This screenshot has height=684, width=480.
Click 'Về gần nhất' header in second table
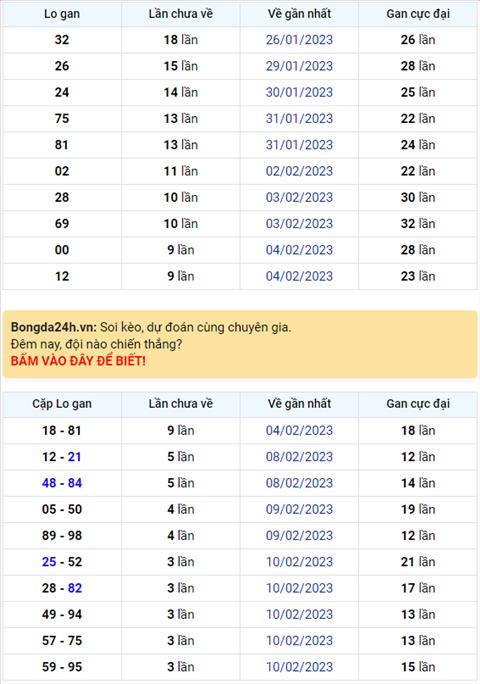[299, 404]
